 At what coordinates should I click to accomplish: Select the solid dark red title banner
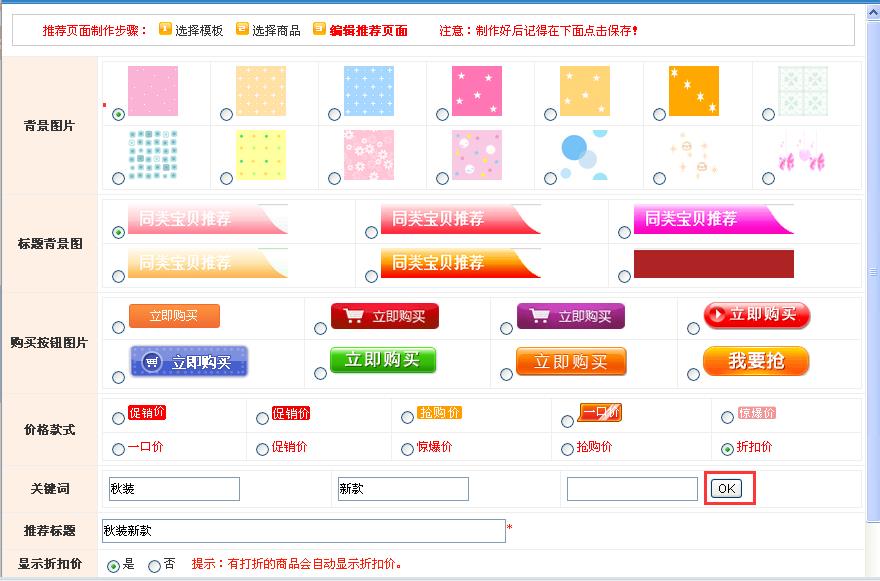(713, 264)
